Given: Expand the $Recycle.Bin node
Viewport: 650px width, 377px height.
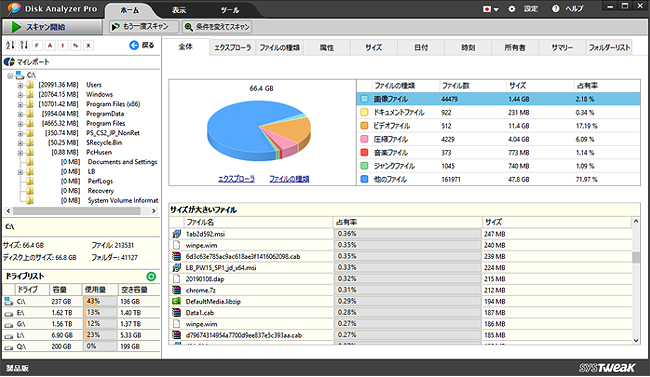Looking at the screenshot, I should [20, 143].
